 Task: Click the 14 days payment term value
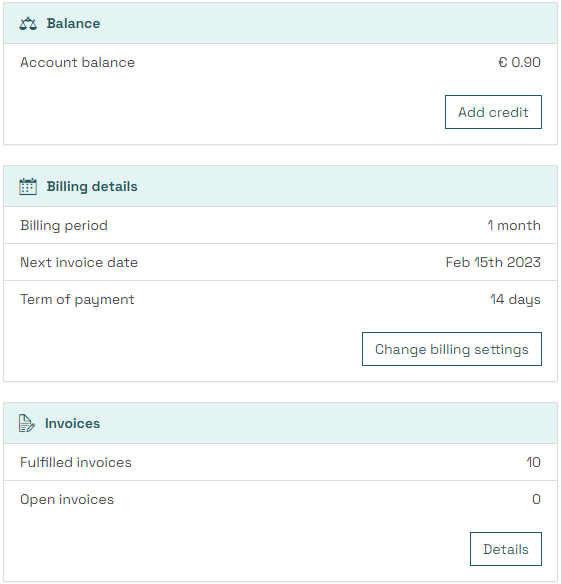515,300
